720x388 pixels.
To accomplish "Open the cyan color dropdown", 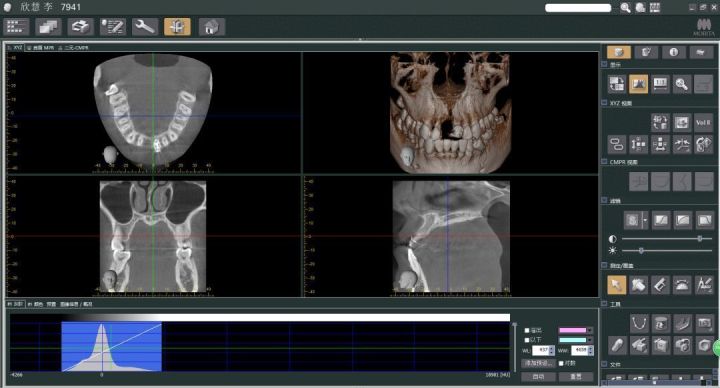I will pos(590,340).
